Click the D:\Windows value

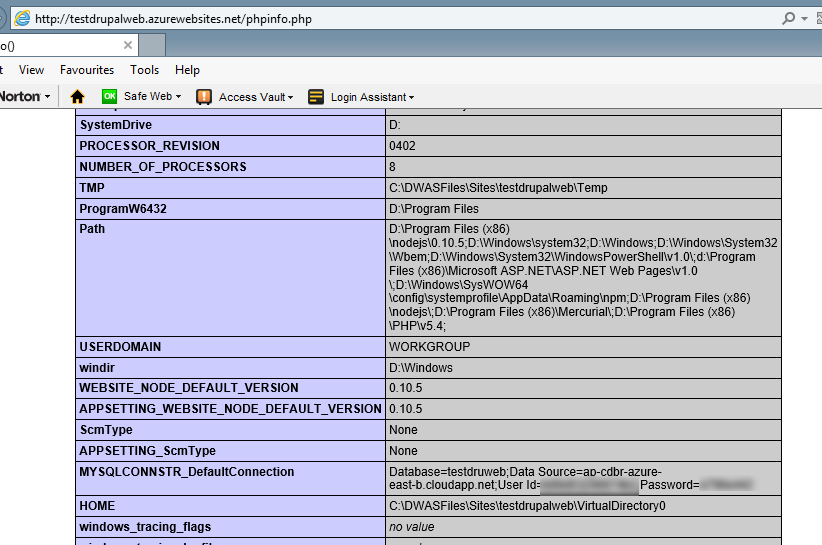tap(420, 368)
